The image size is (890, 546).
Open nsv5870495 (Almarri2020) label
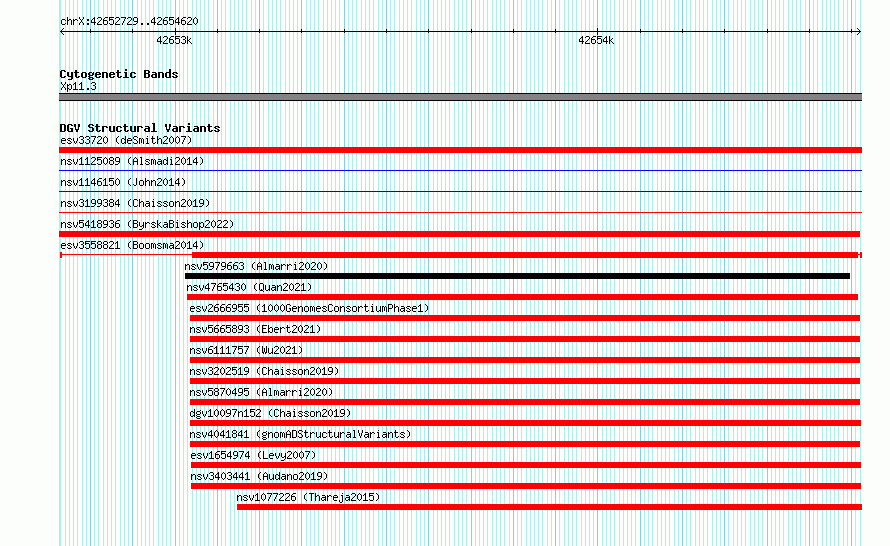coord(262,392)
